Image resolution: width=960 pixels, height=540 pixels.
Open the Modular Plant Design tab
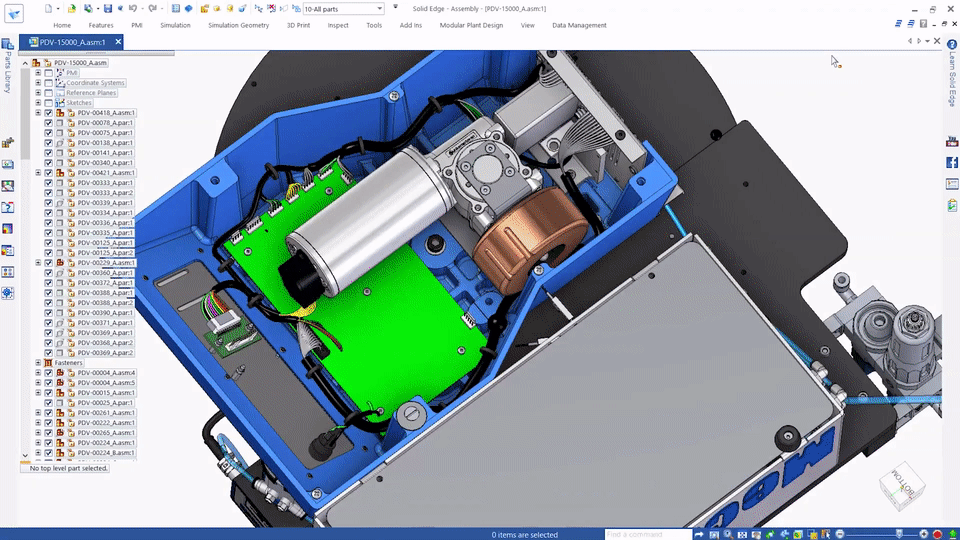pyautogui.click(x=471, y=25)
